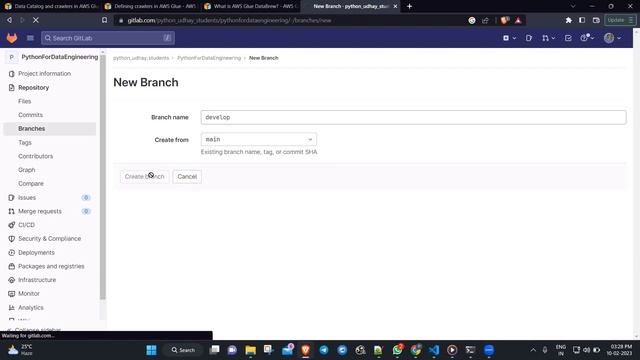Open the Create from main dropdown

pyautogui.click(x=259, y=140)
